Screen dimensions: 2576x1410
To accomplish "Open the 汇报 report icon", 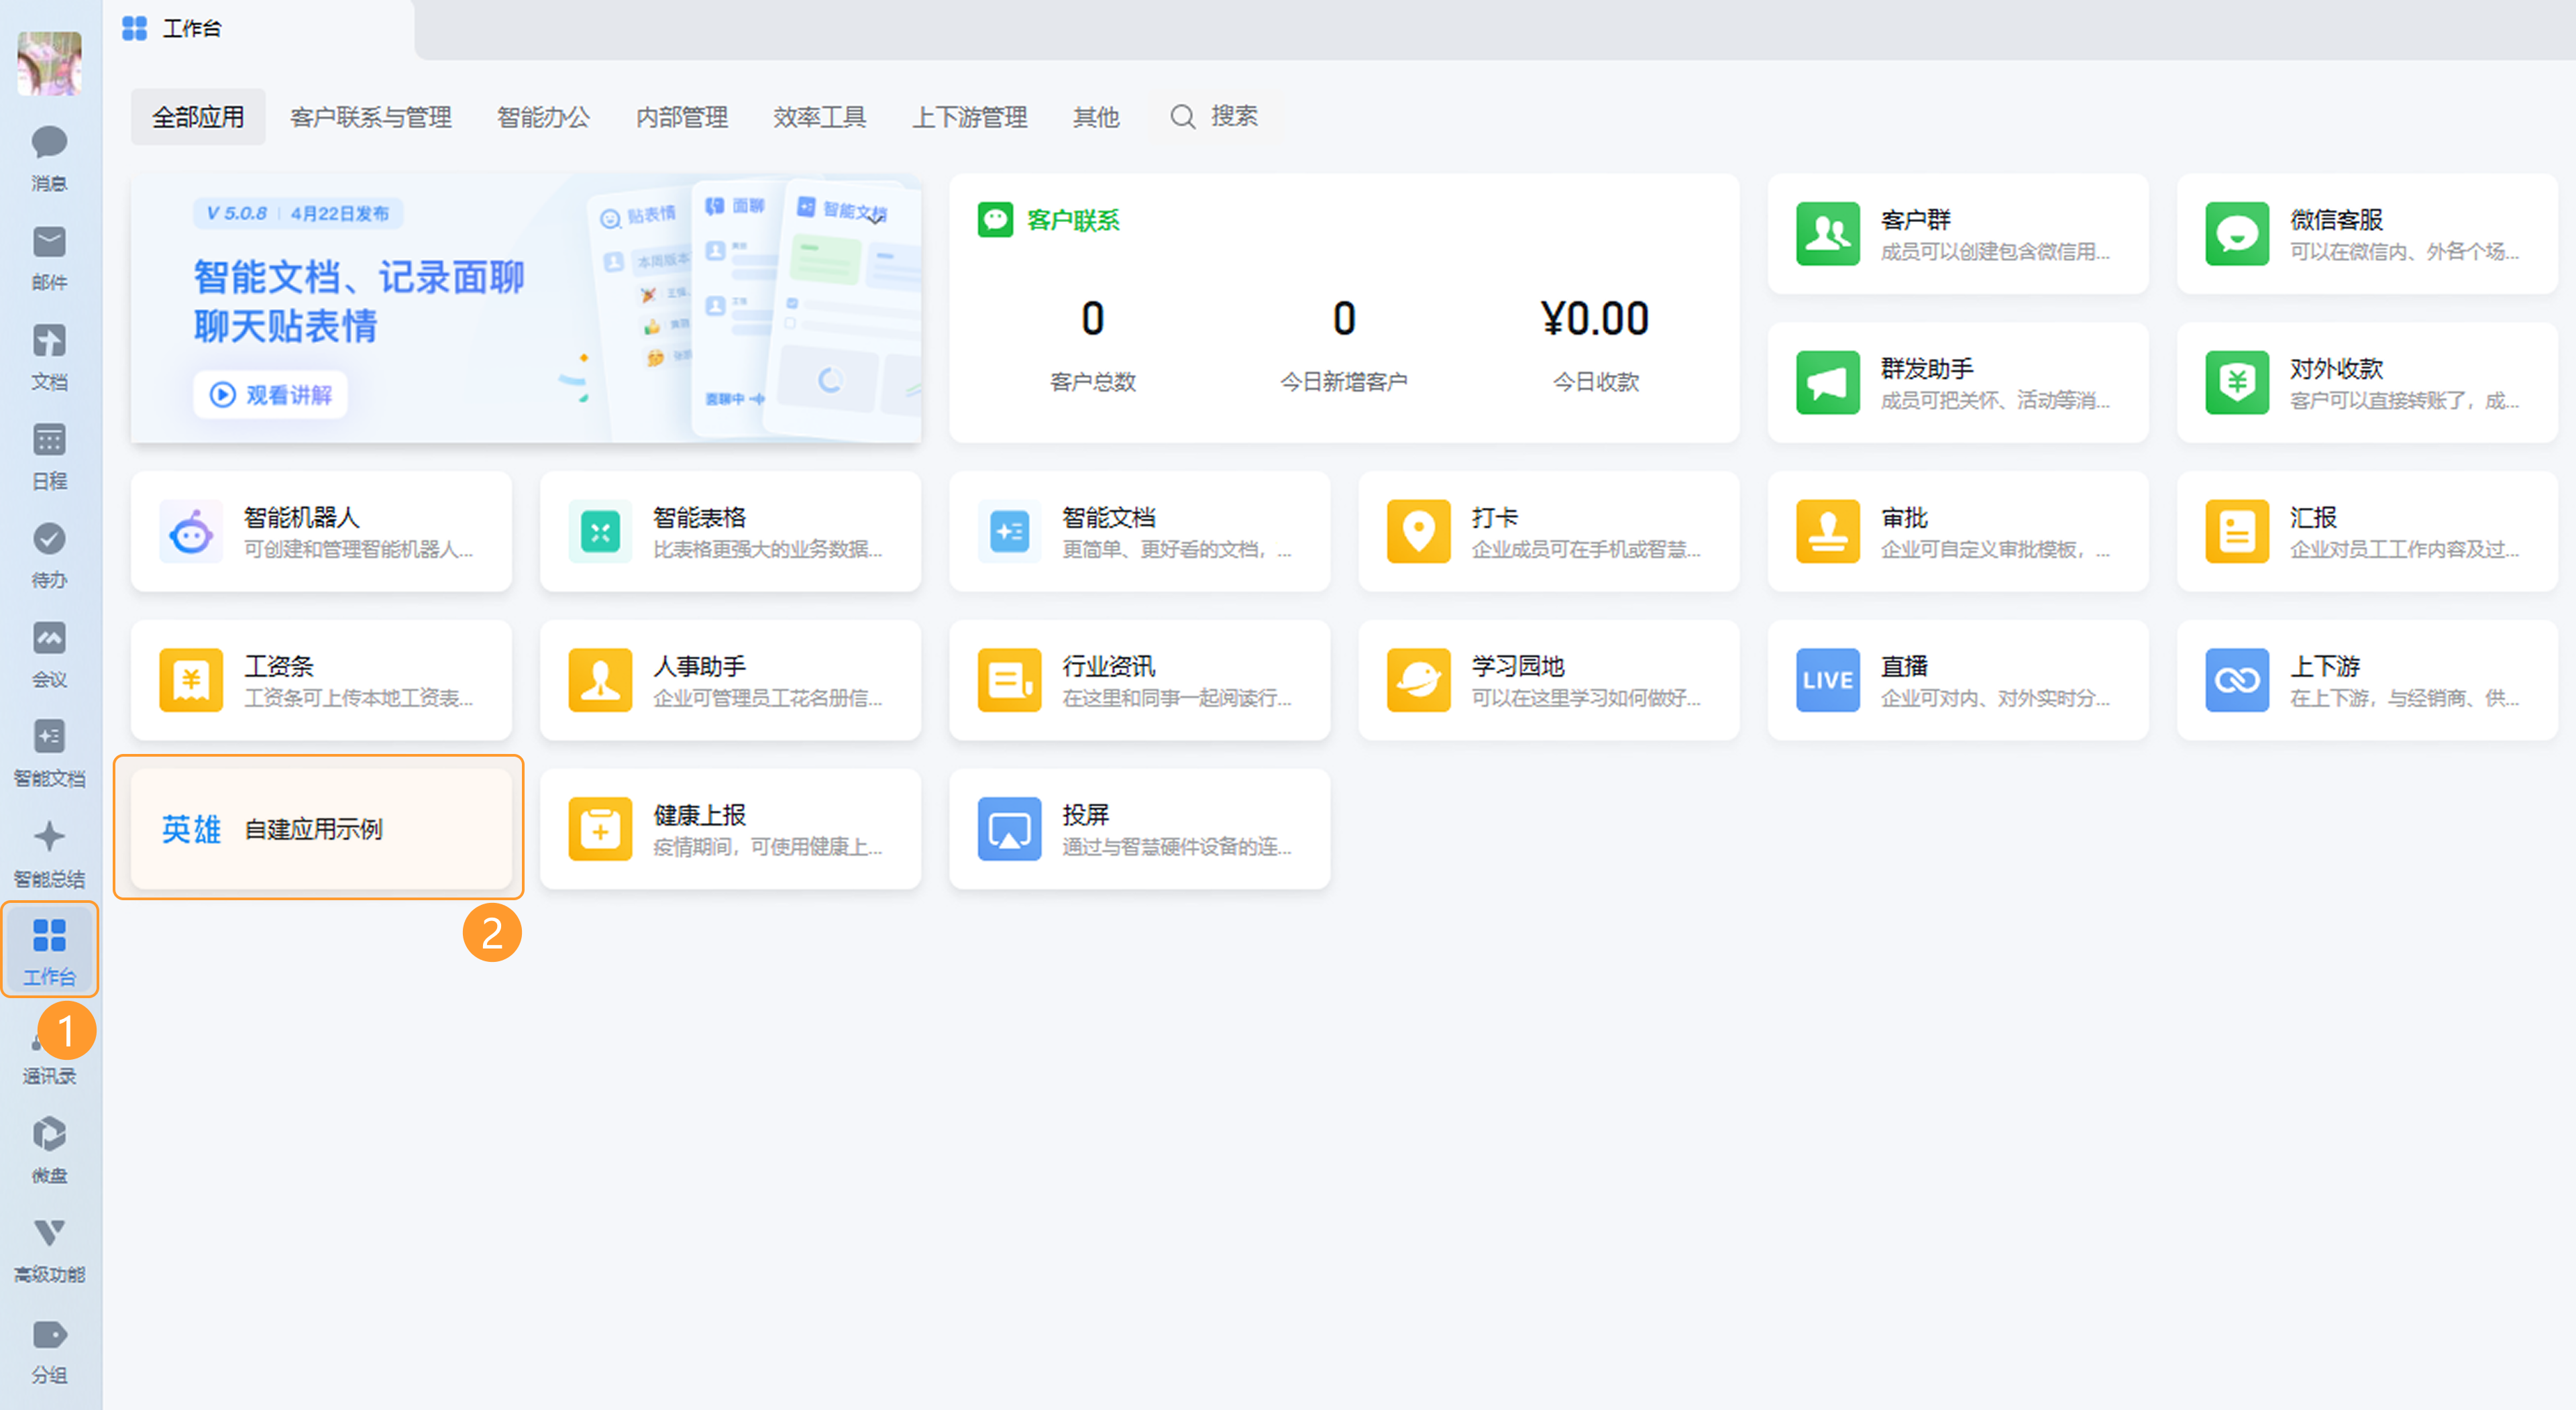I will tap(2236, 531).
